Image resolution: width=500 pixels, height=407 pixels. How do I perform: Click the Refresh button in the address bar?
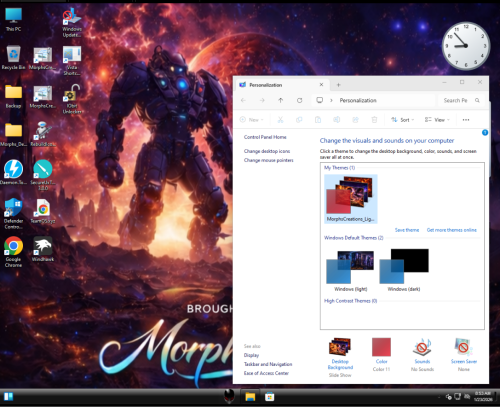point(299,100)
